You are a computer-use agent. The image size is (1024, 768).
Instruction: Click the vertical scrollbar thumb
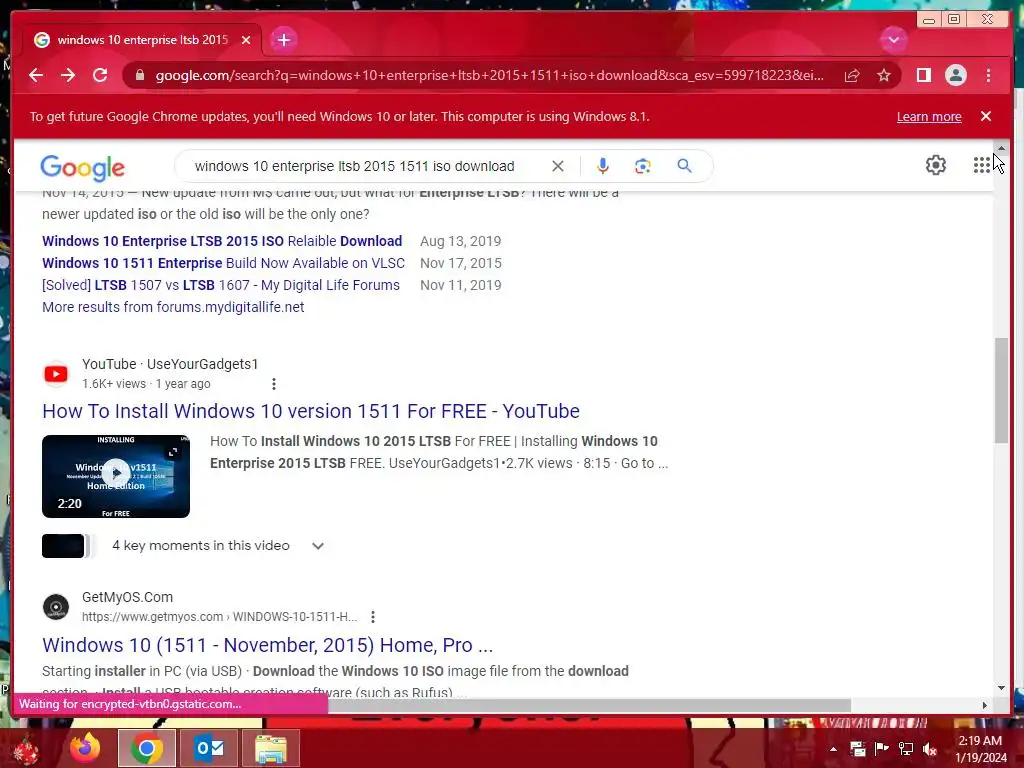tap(1001, 391)
